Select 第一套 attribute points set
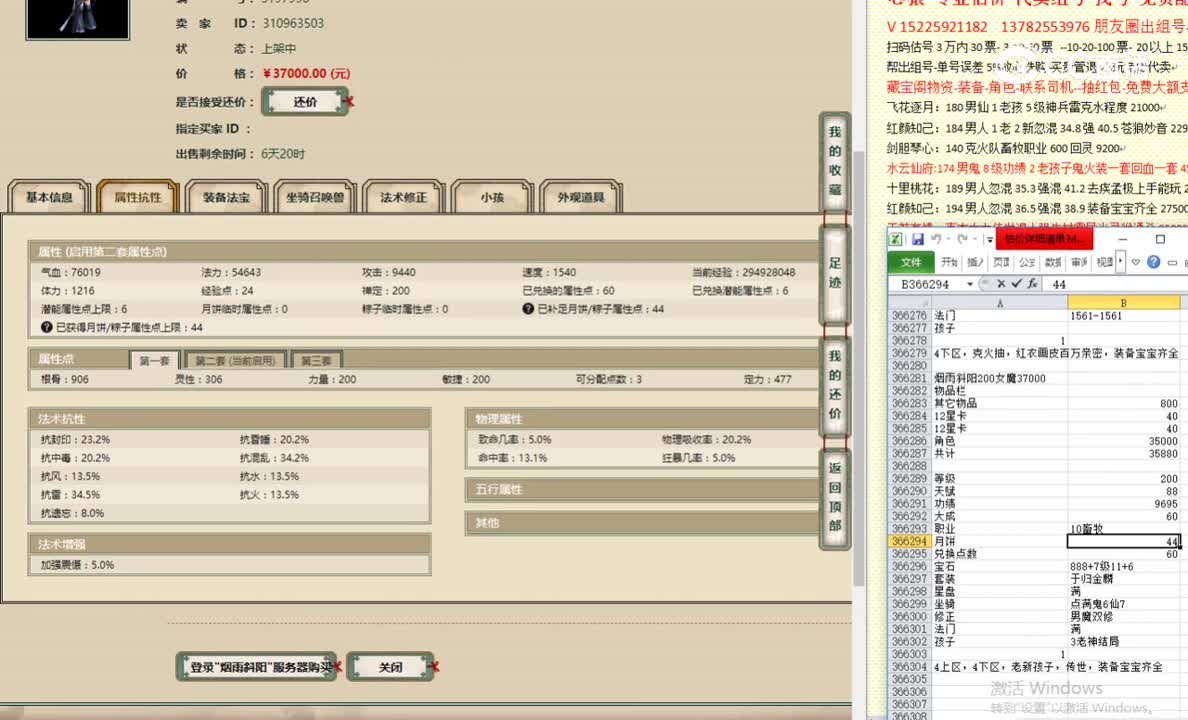 pyautogui.click(x=154, y=361)
